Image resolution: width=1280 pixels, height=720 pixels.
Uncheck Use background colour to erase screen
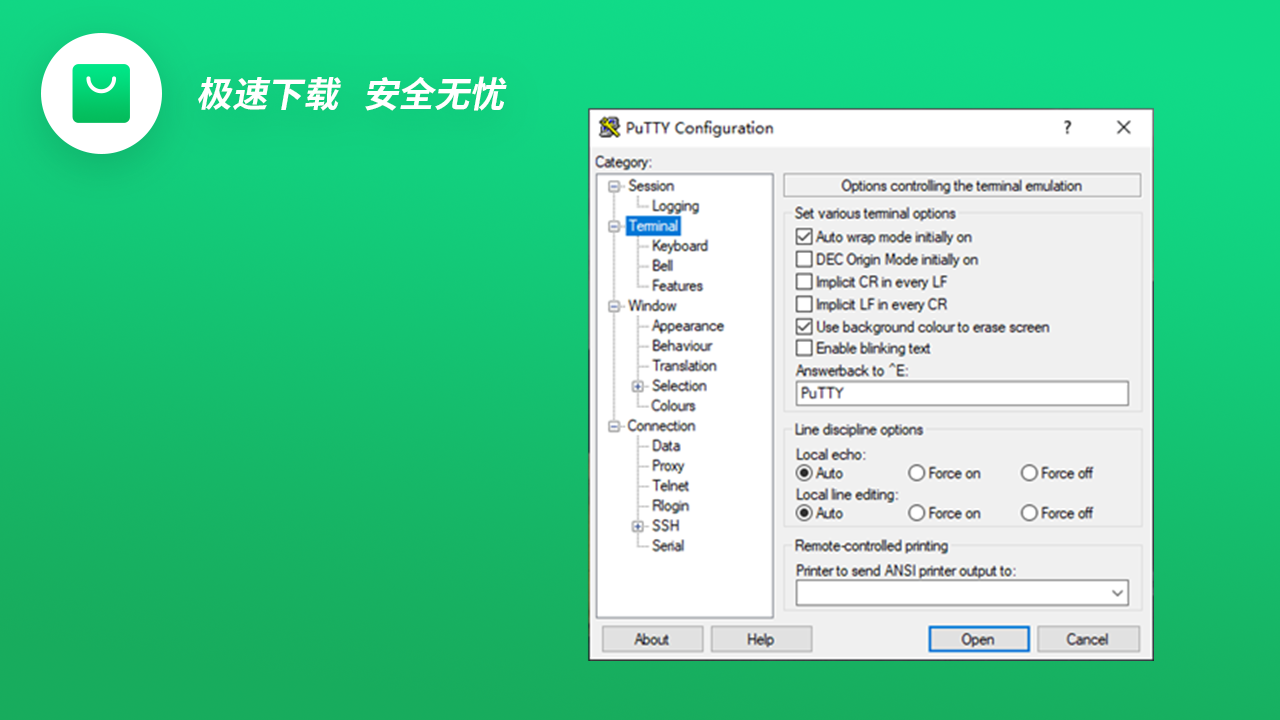point(804,326)
